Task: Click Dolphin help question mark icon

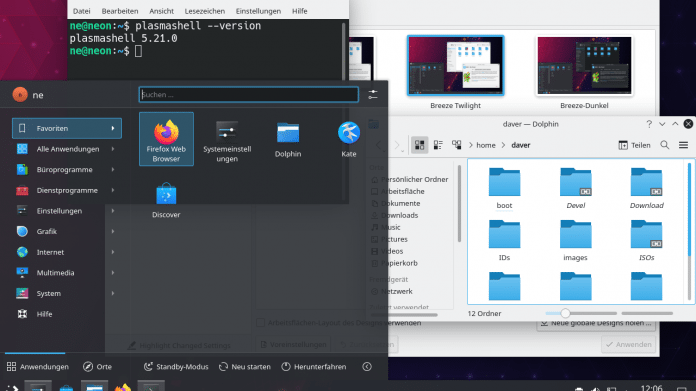Action: pos(649,124)
